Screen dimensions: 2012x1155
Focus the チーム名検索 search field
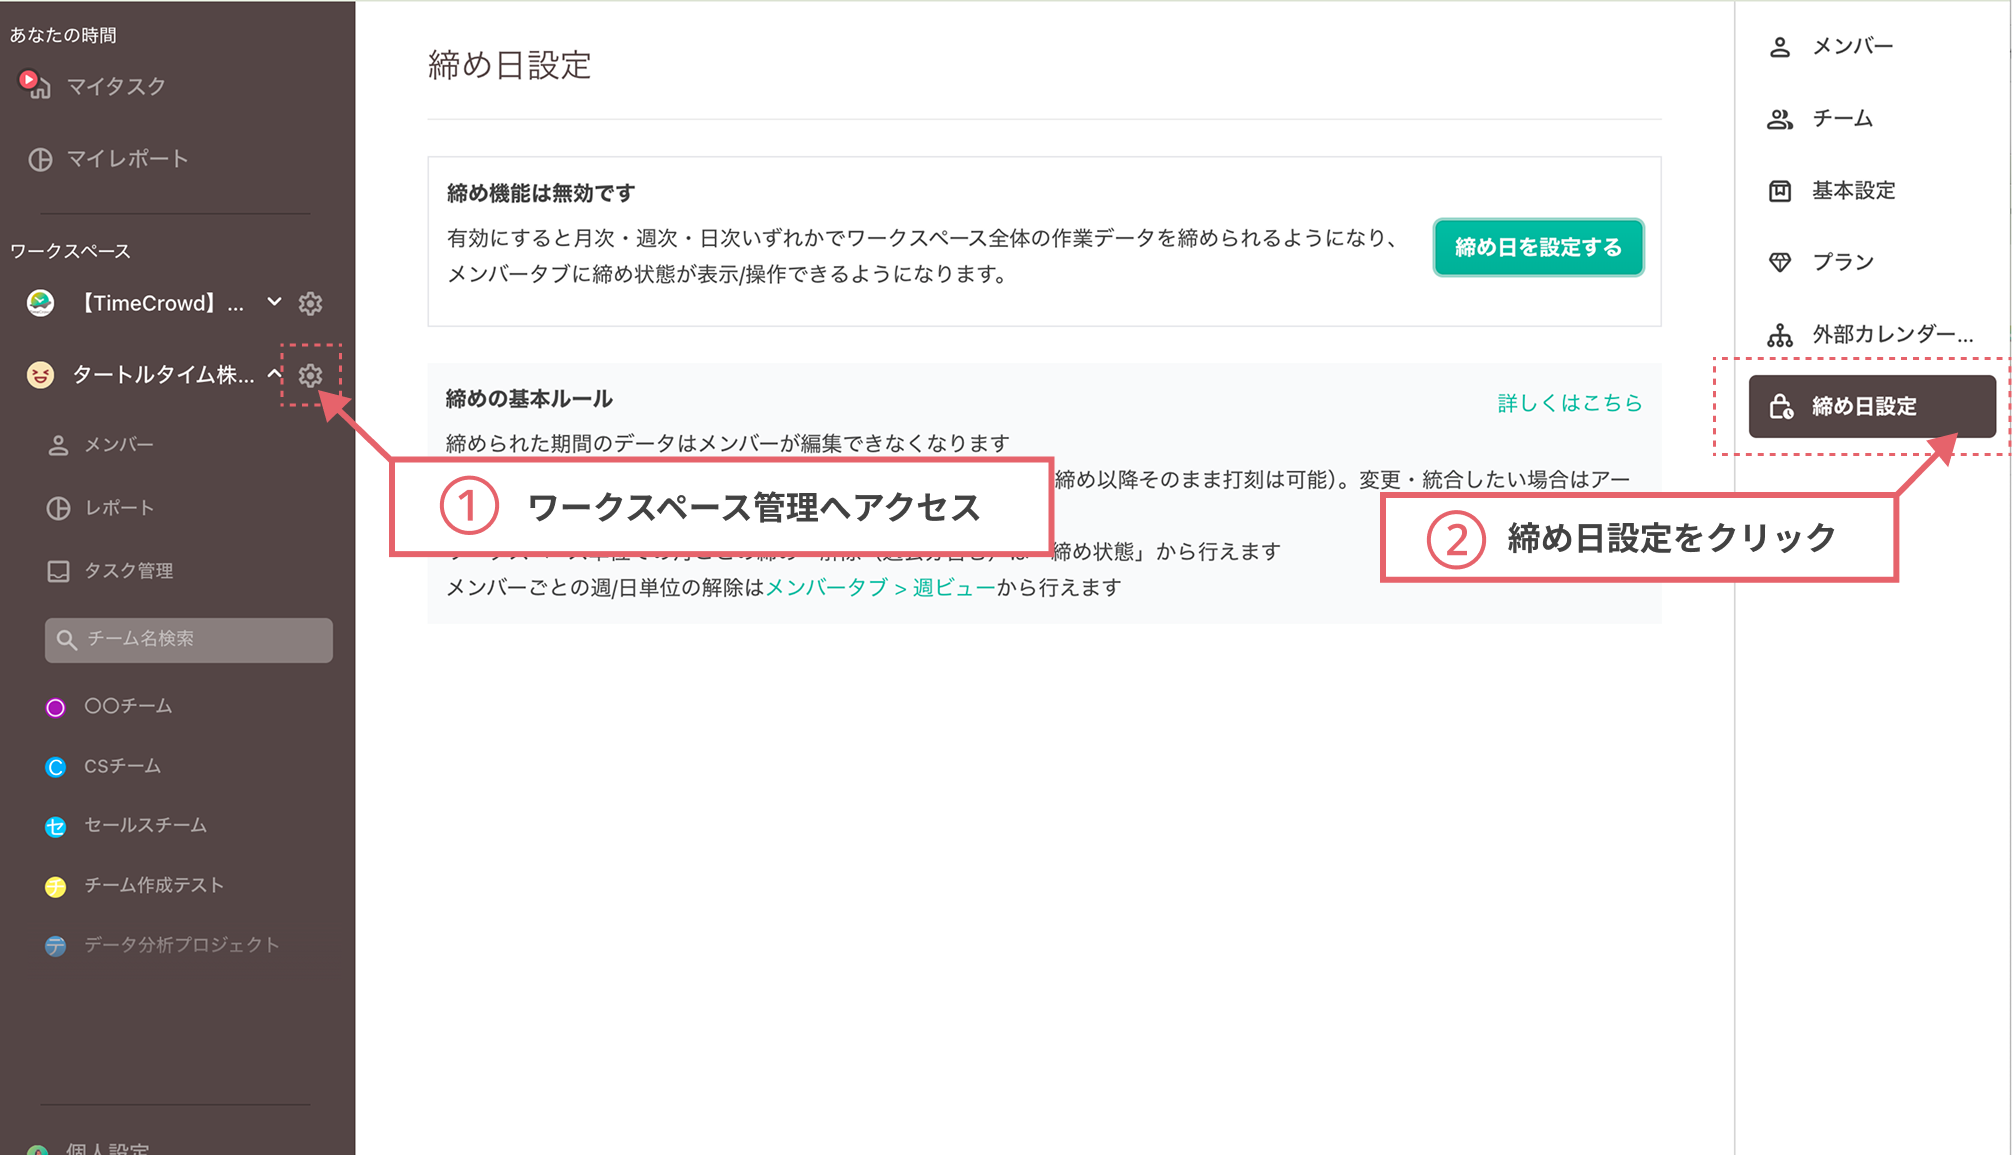189,640
